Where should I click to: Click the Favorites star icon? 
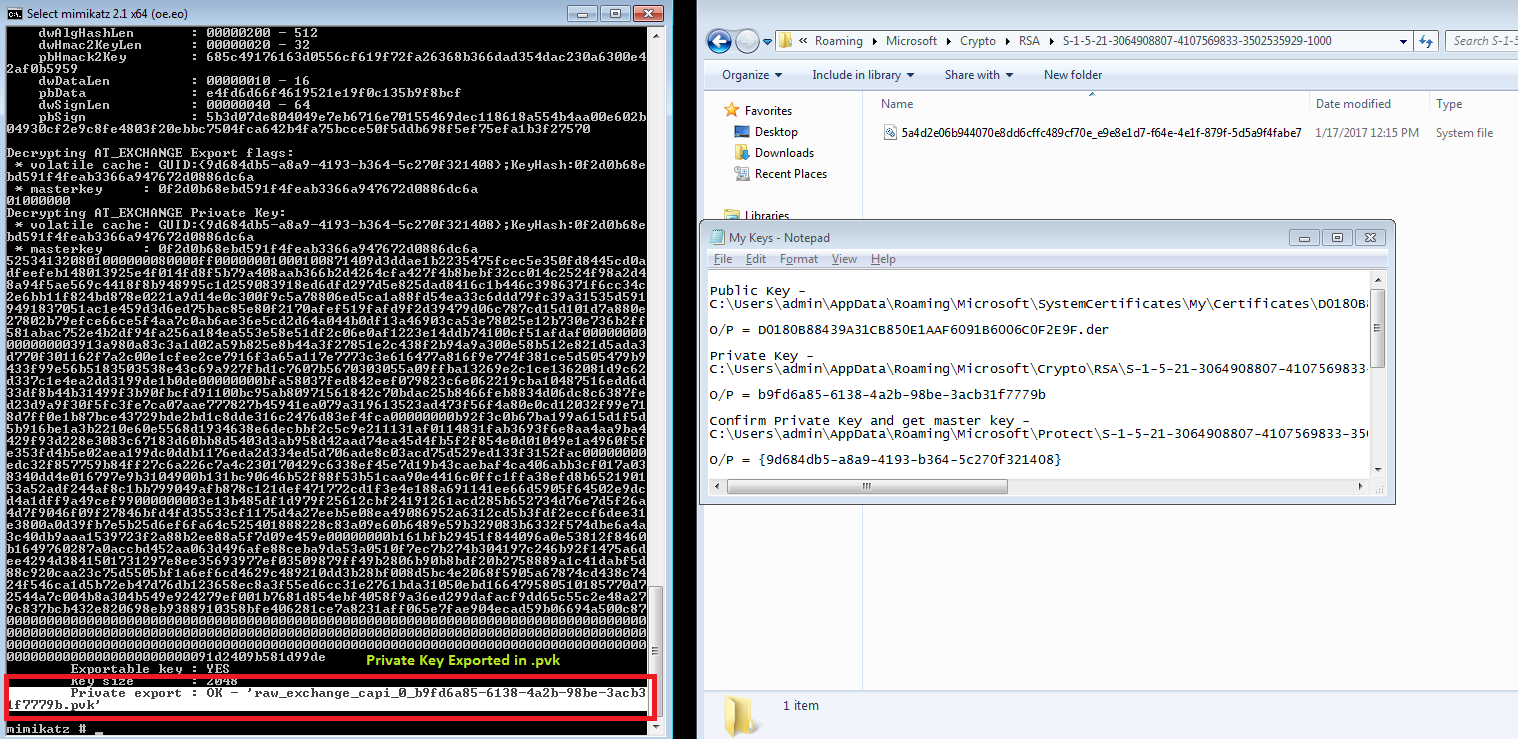[x=733, y=110]
